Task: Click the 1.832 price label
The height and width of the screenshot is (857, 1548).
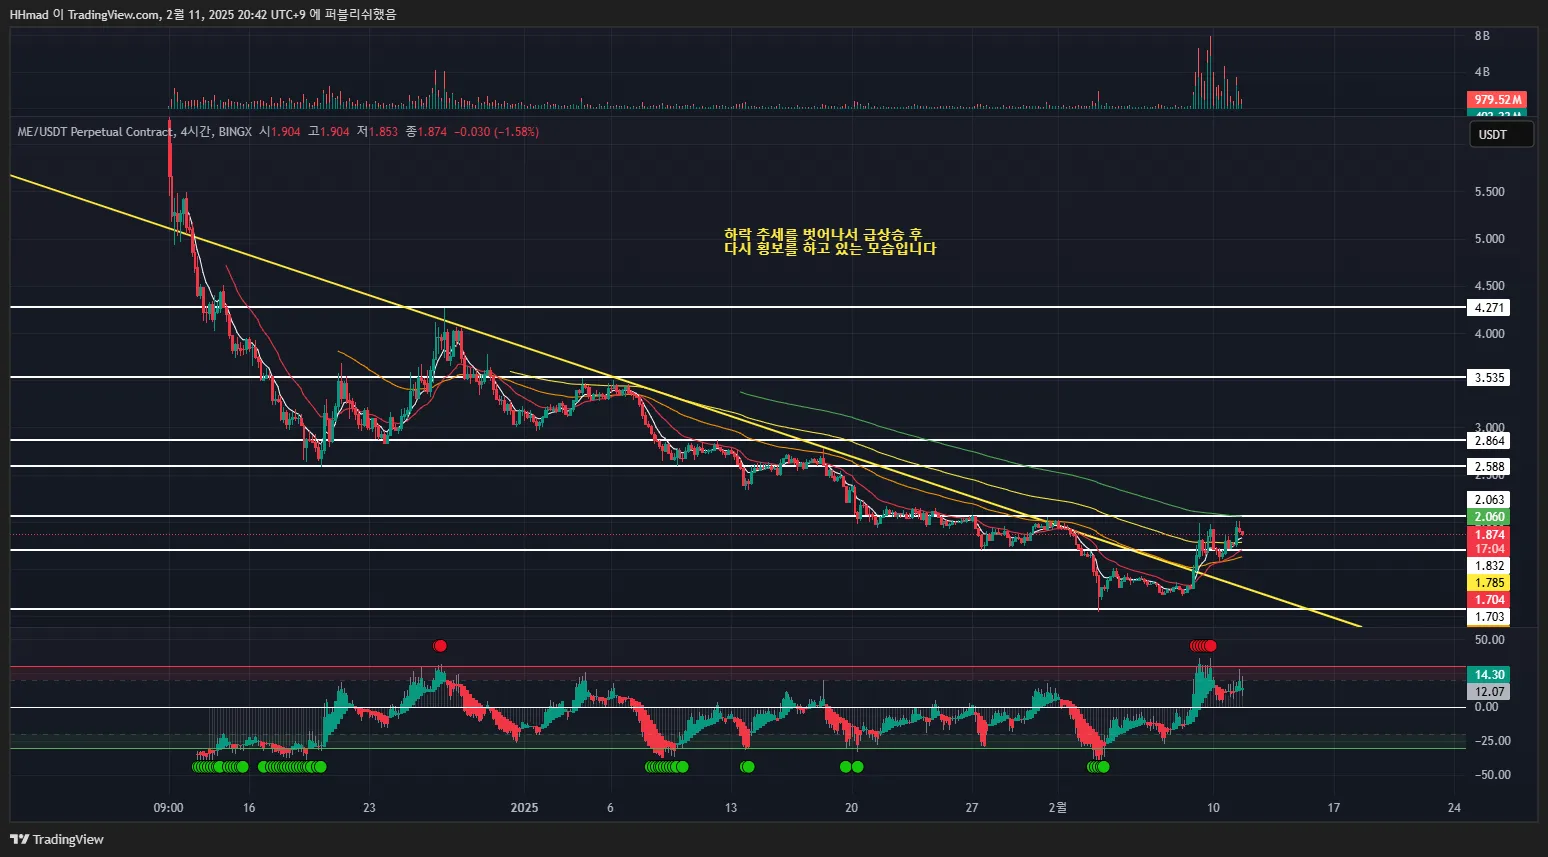Action: (1488, 566)
